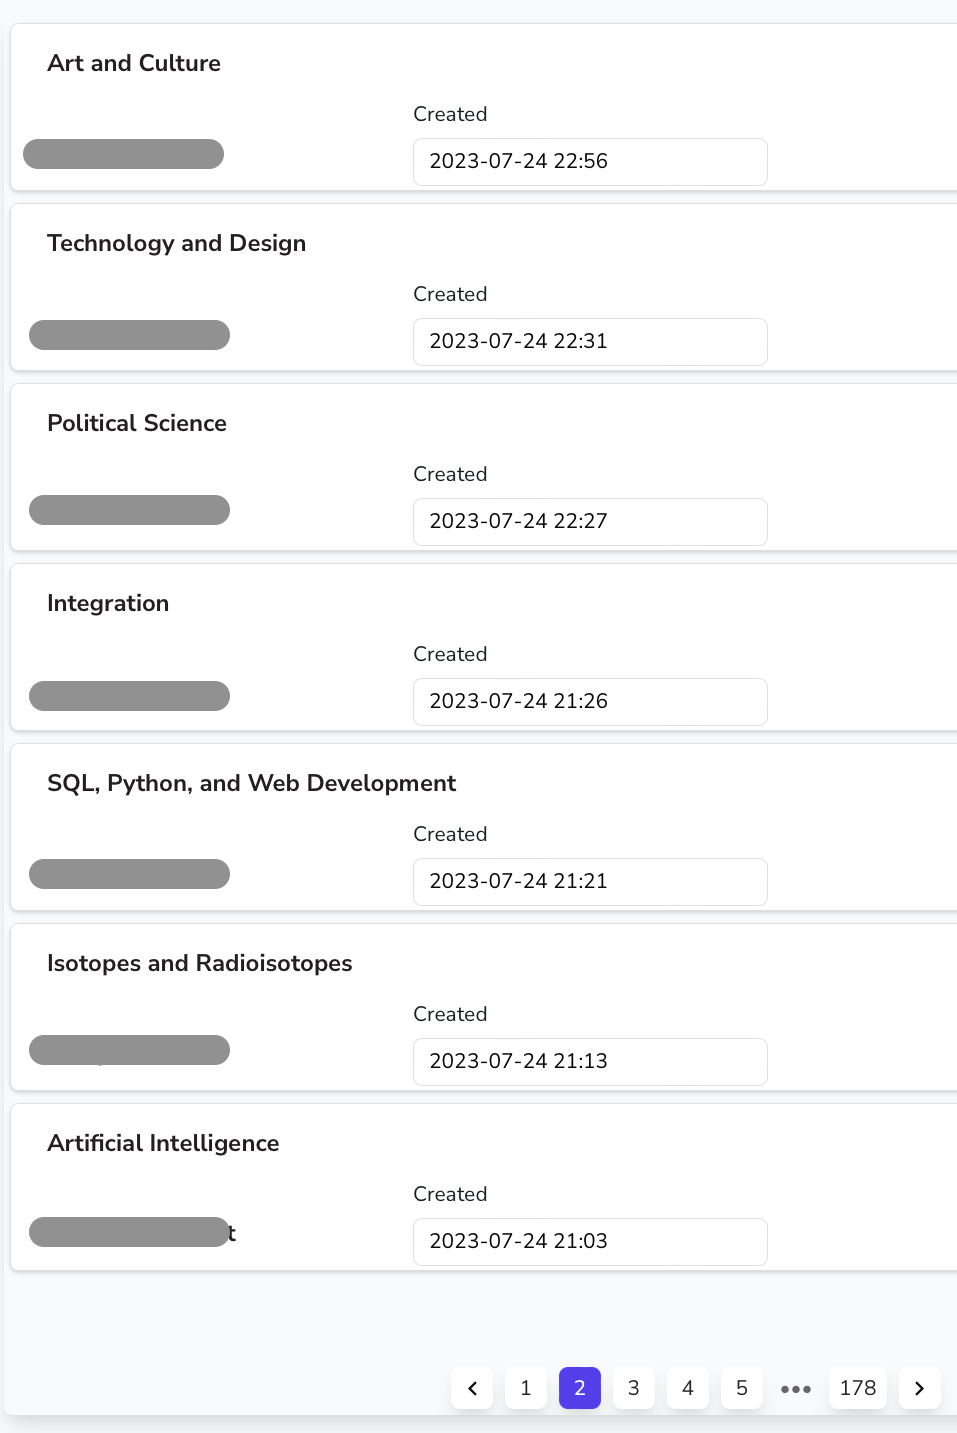957x1433 pixels.
Task: Open page 1 of results
Action: pos(526,1388)
